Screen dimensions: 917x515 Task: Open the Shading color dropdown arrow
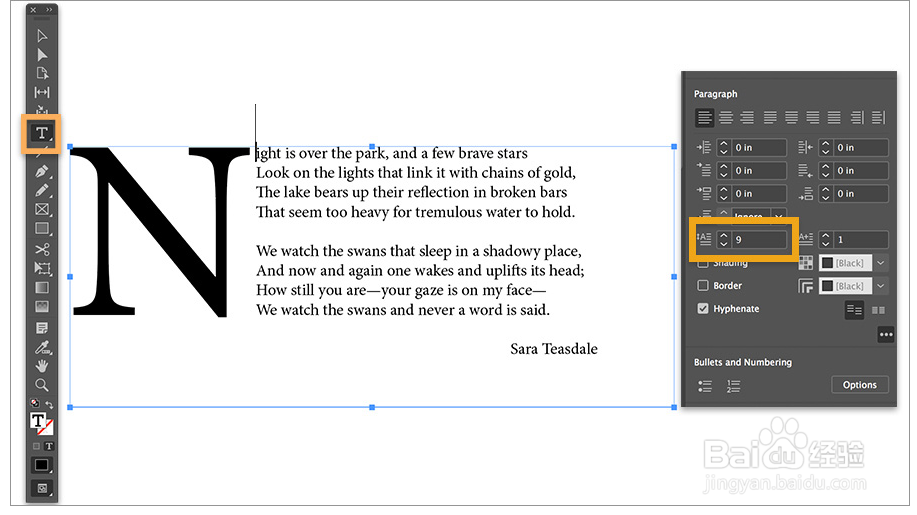pos(880,263)
